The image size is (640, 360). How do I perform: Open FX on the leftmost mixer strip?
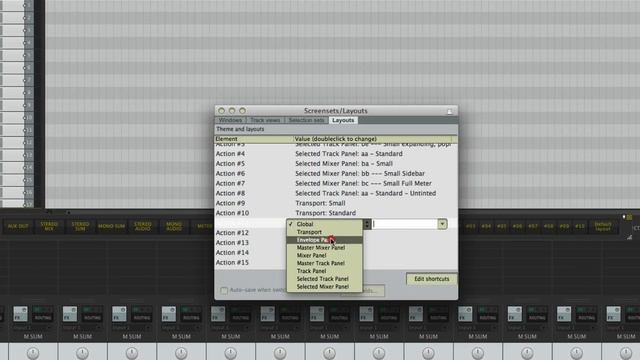point(20,313)
